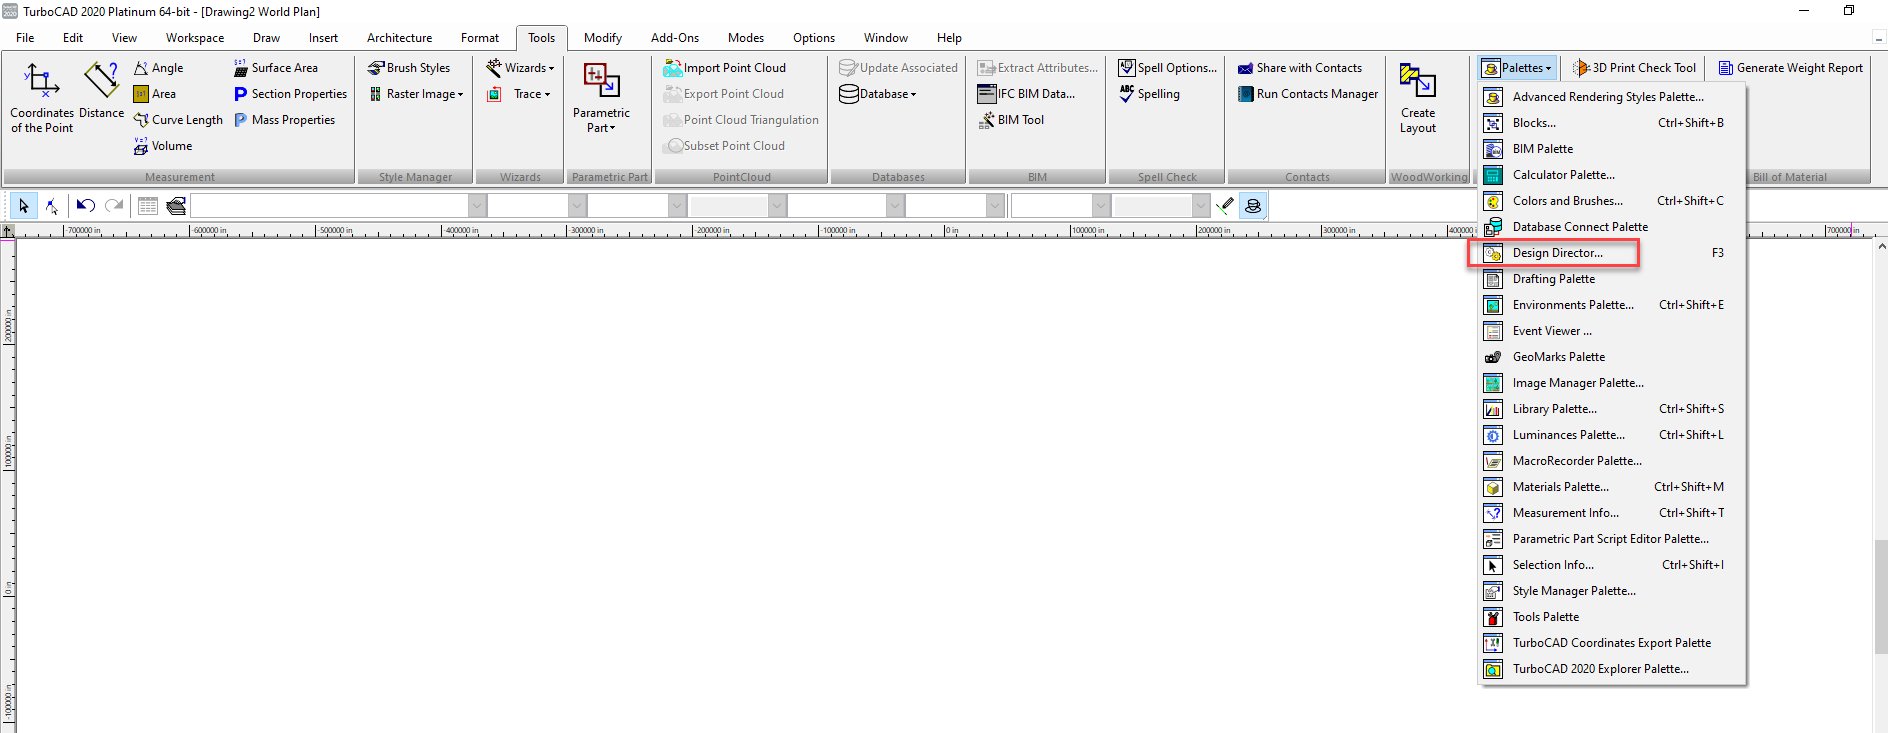This screenshot has width=1888, height=733.
Task: Click Import Point Cloud
Action: (x=725, y=68)
